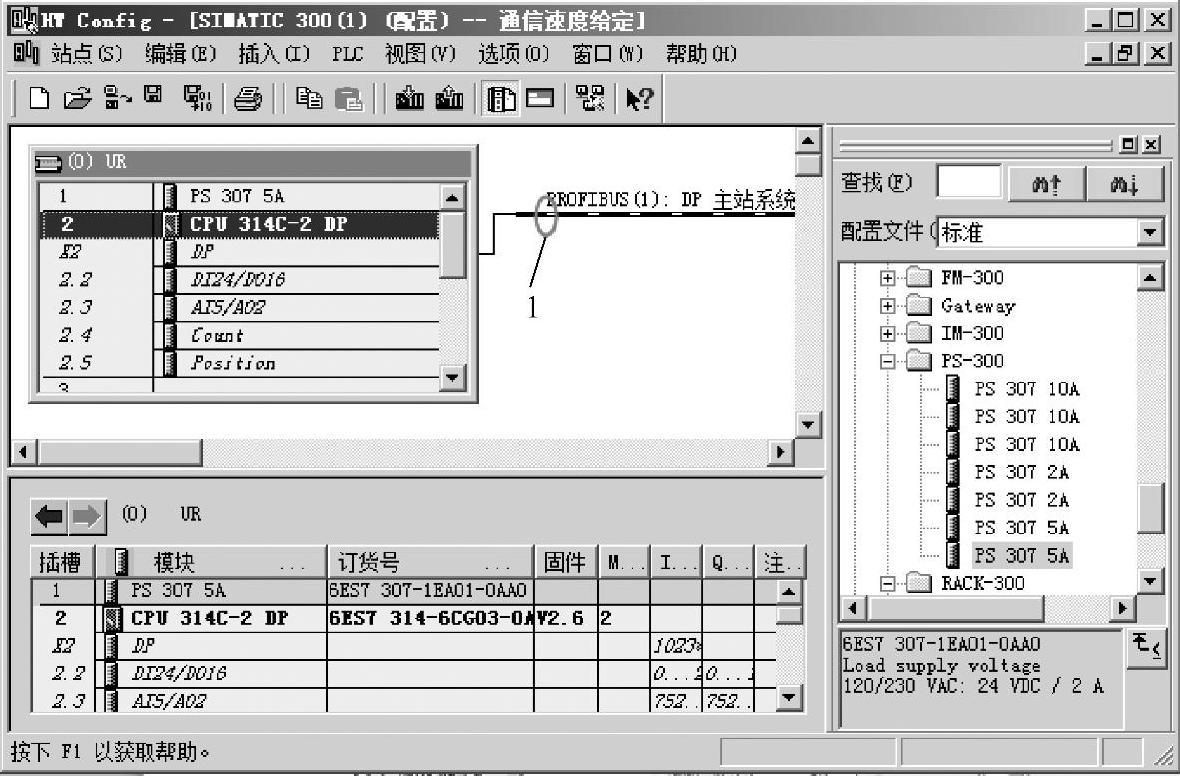Open the help menu
This screenshot has height=776, width=1180.
701,53
